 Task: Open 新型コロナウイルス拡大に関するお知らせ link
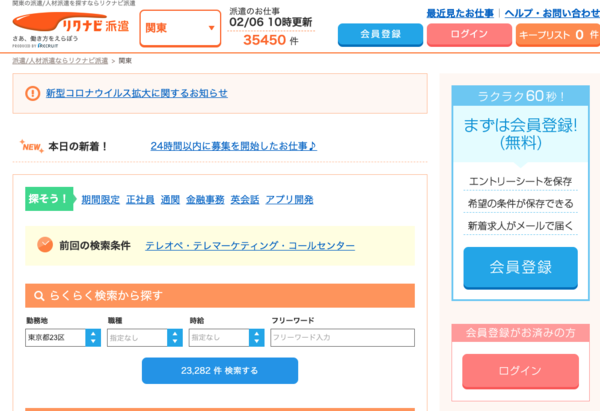pos(137,93)
